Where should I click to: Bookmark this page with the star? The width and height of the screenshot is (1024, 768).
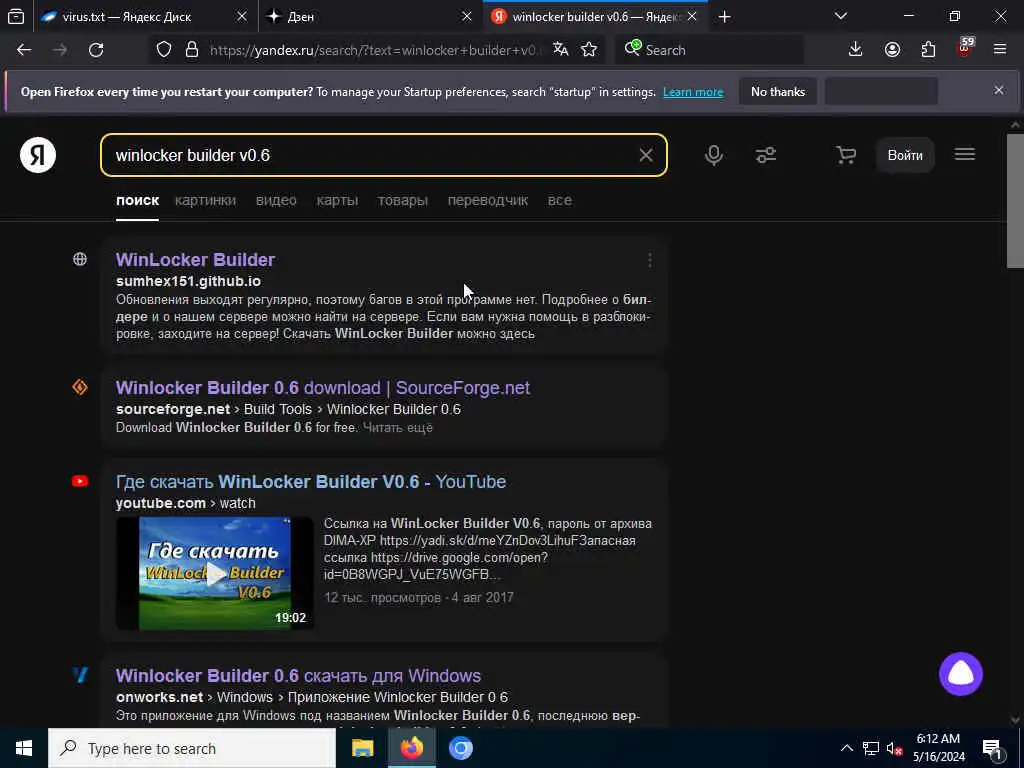(x=589, y=50)
